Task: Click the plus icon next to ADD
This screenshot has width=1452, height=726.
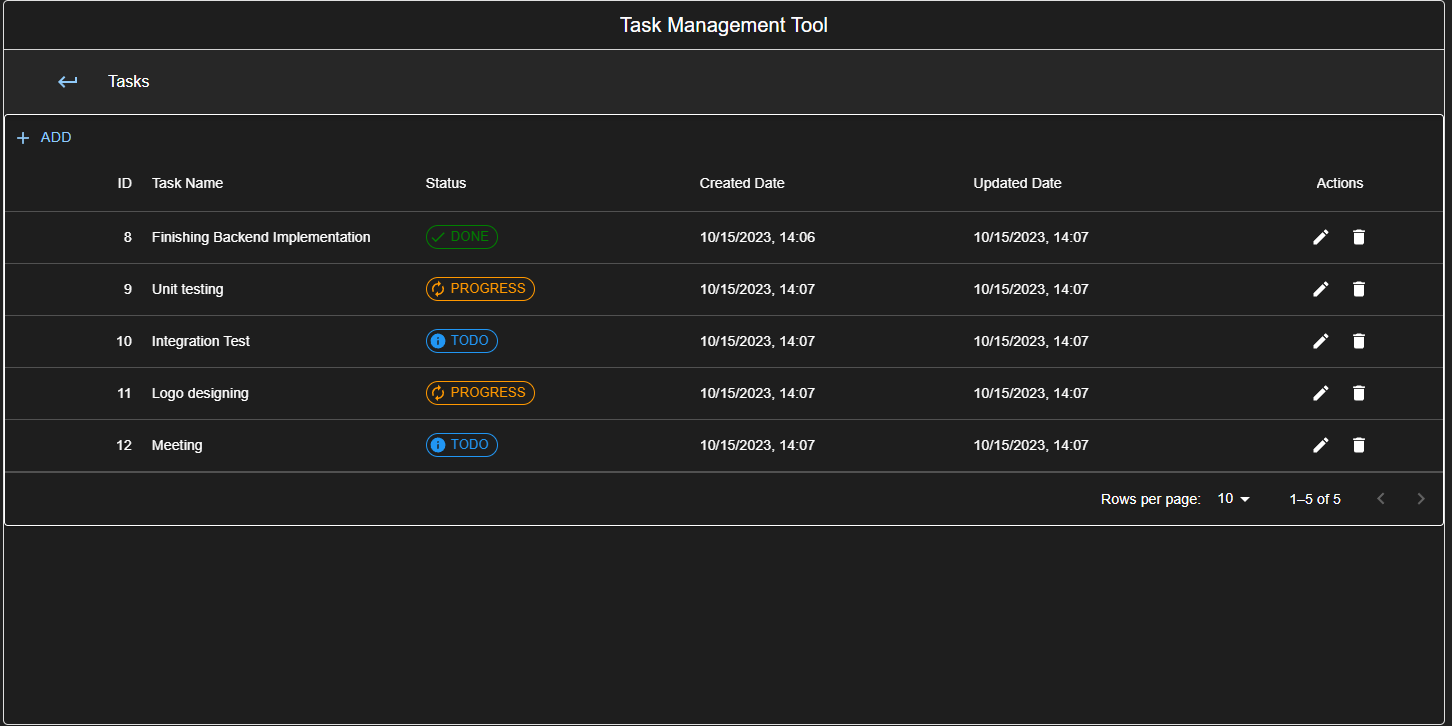Action: tap(22, 137)
